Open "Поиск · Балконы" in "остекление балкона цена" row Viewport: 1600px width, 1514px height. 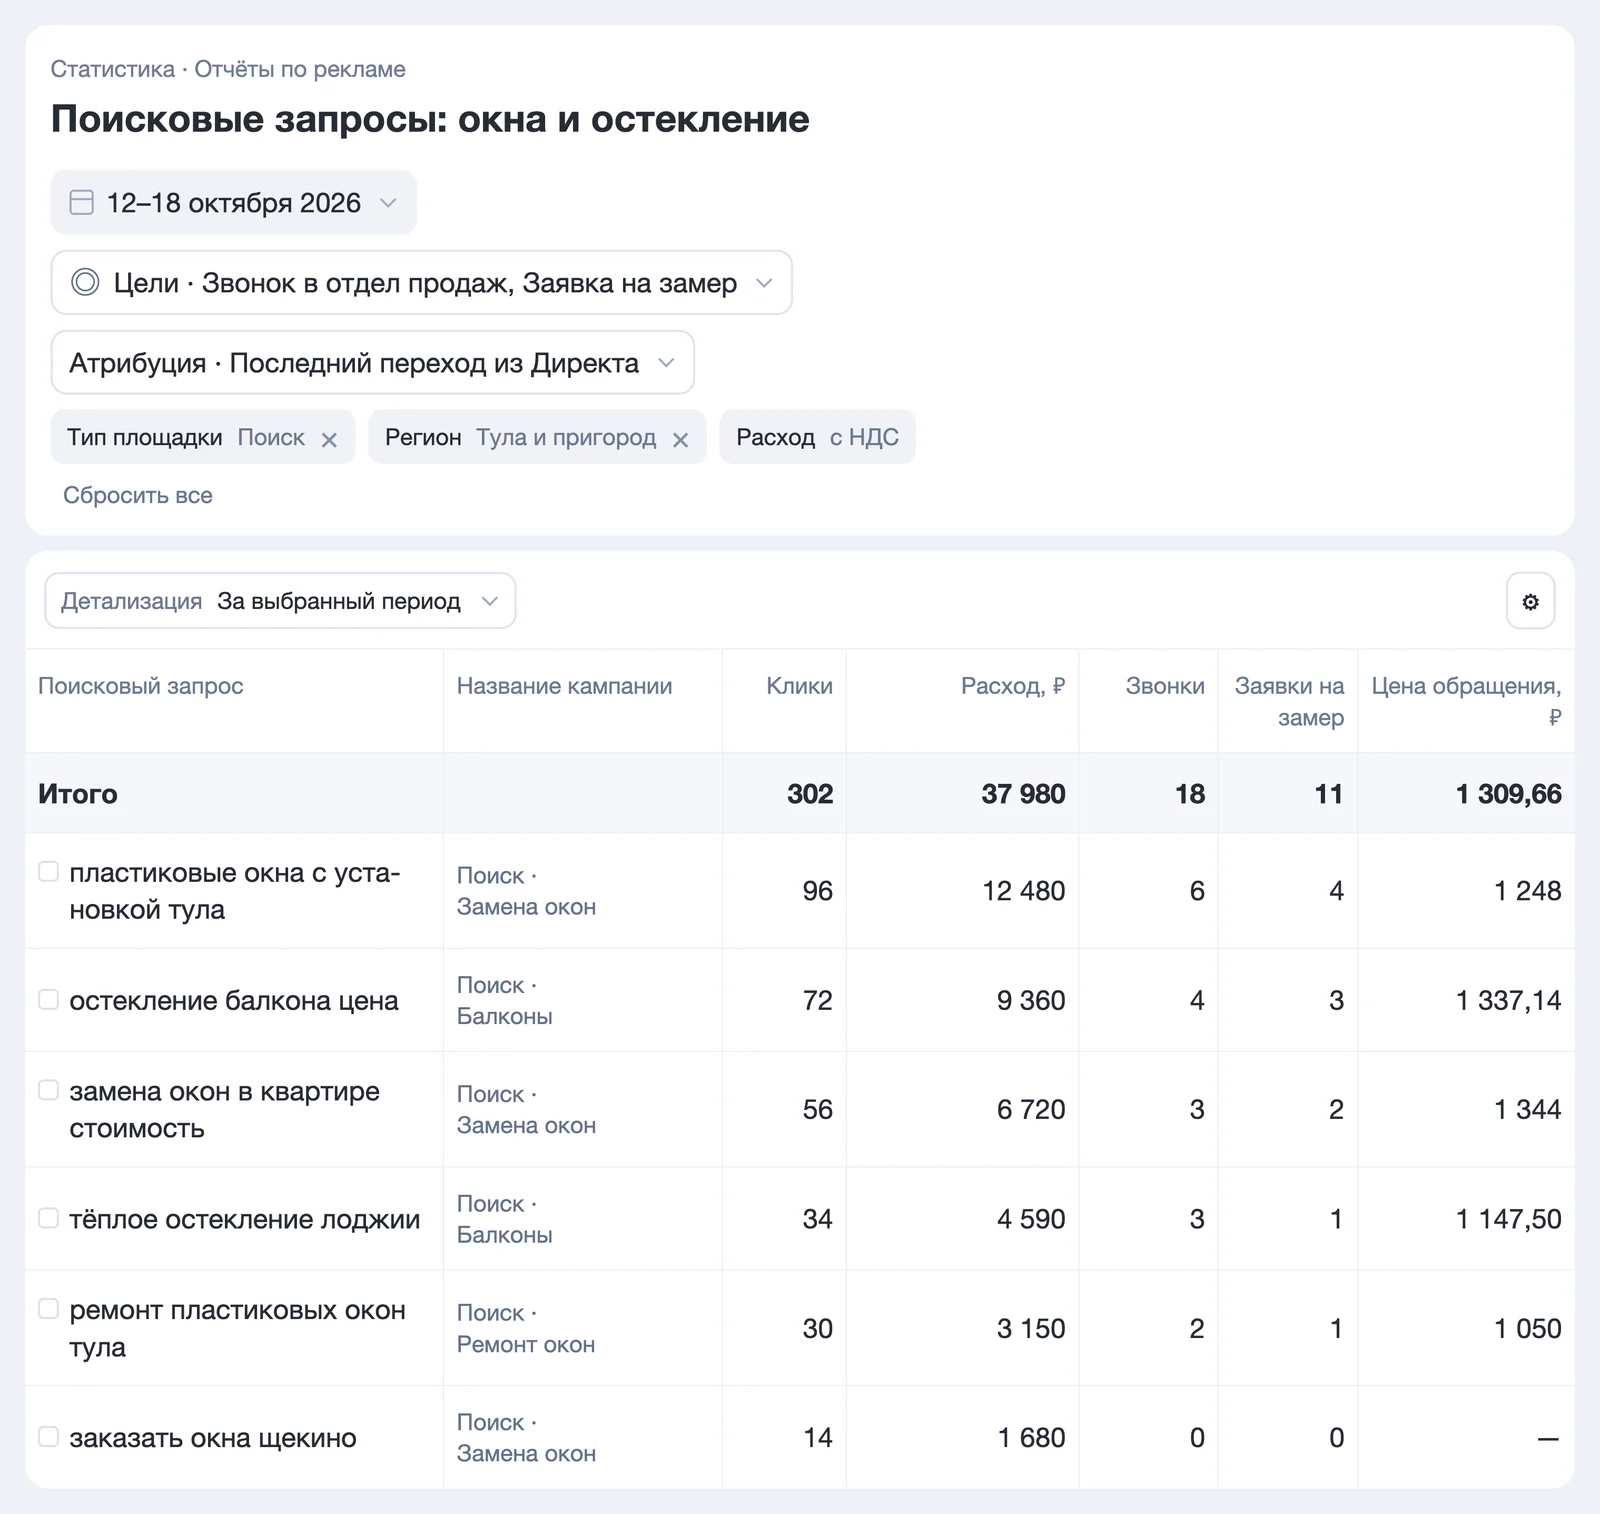[x=505, y=1000]
